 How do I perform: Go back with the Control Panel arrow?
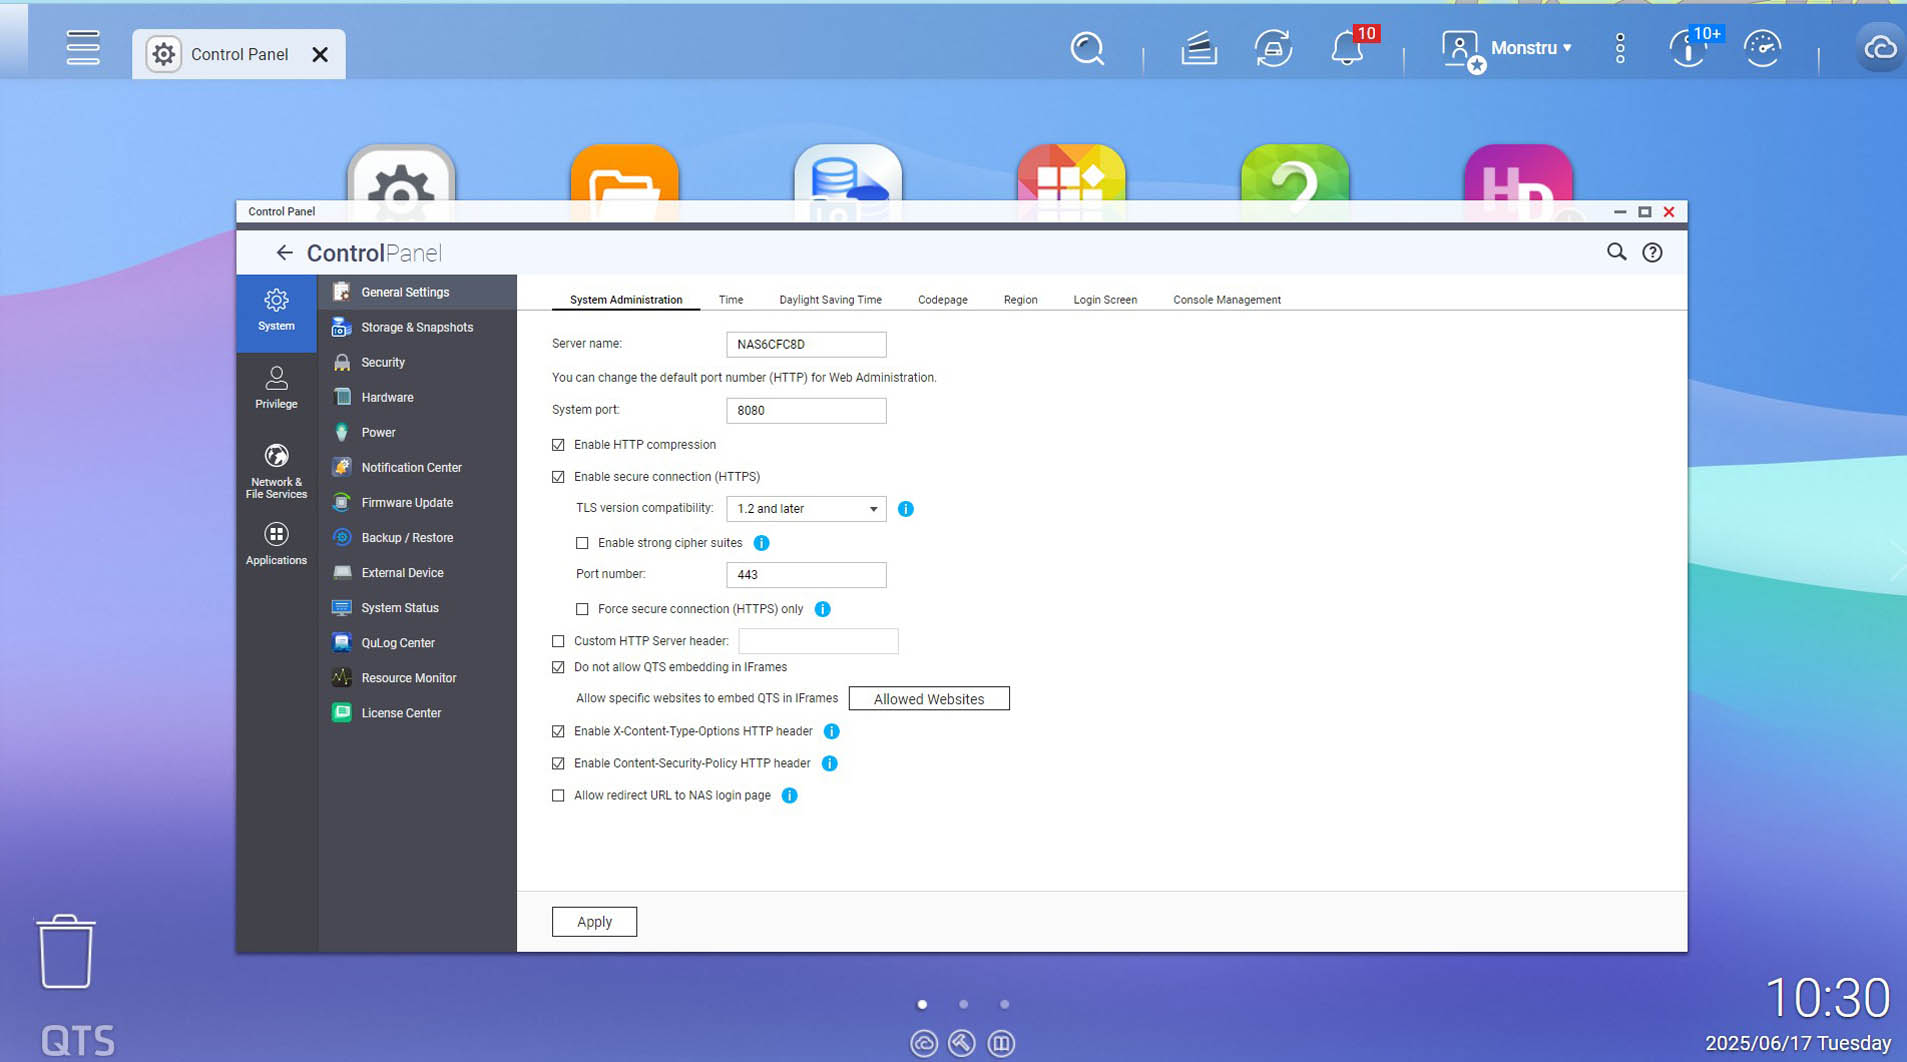tap(284, 253)
